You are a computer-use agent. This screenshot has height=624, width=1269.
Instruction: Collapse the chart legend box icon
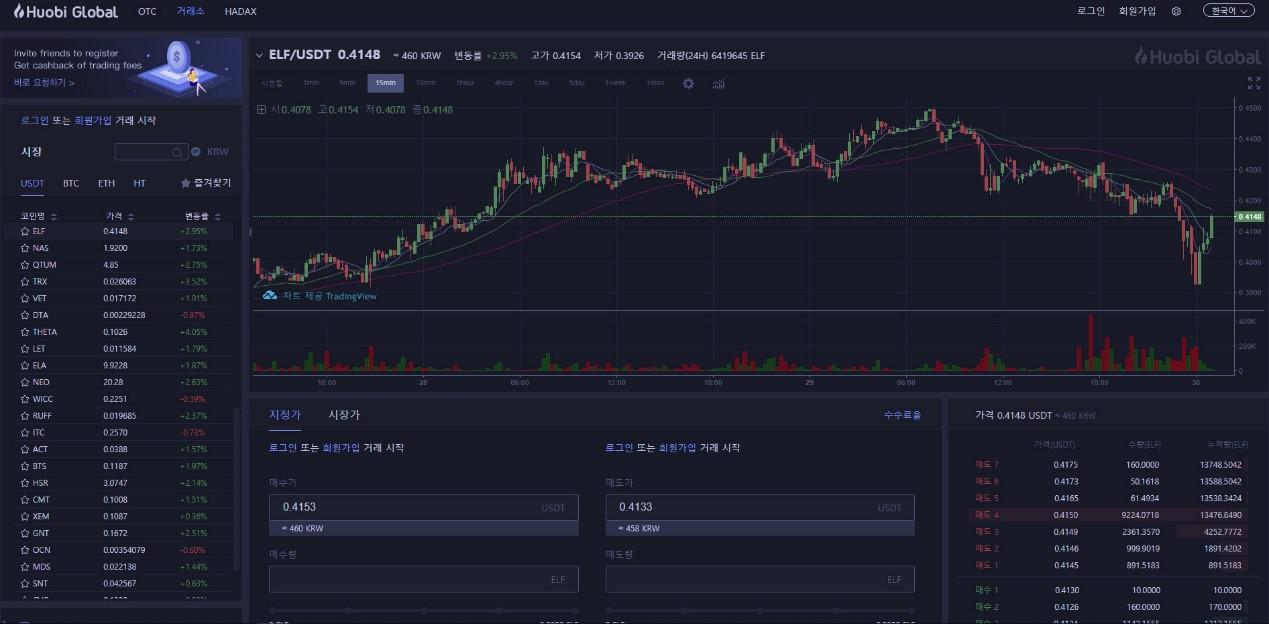click(x=262, y=110)
